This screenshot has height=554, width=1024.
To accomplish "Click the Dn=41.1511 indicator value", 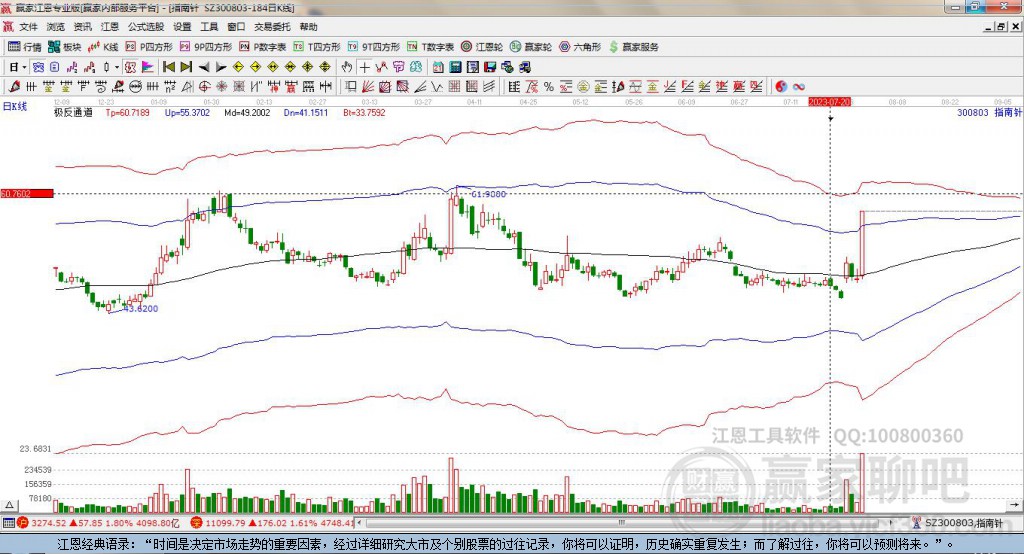I will coord(306,112).
